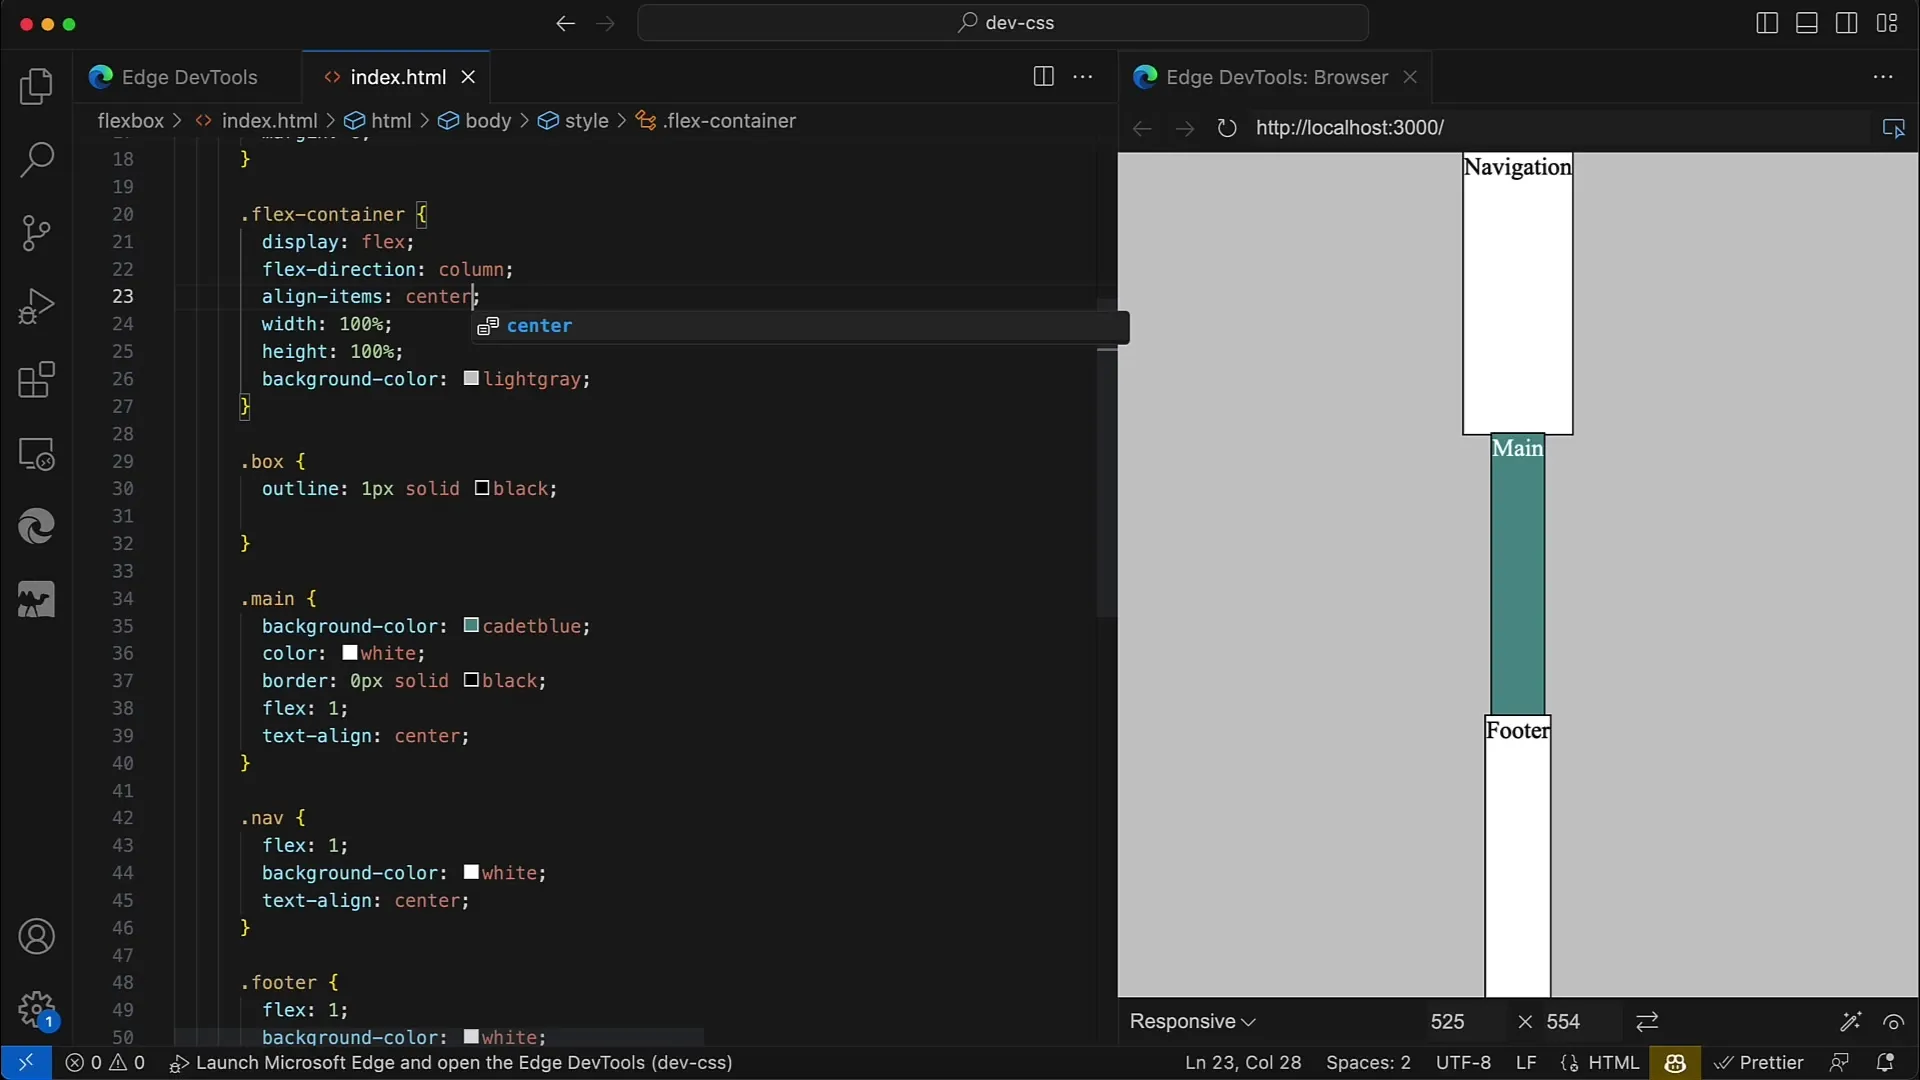Click the browser preview forward arrow

point(1185,128)
